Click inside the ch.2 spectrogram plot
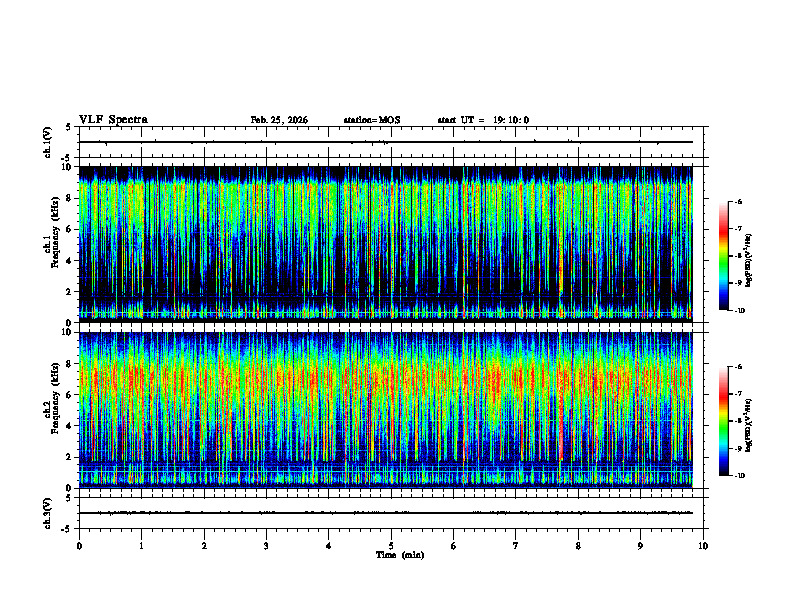Screen dimensions: 792x612 coord(386,410)
